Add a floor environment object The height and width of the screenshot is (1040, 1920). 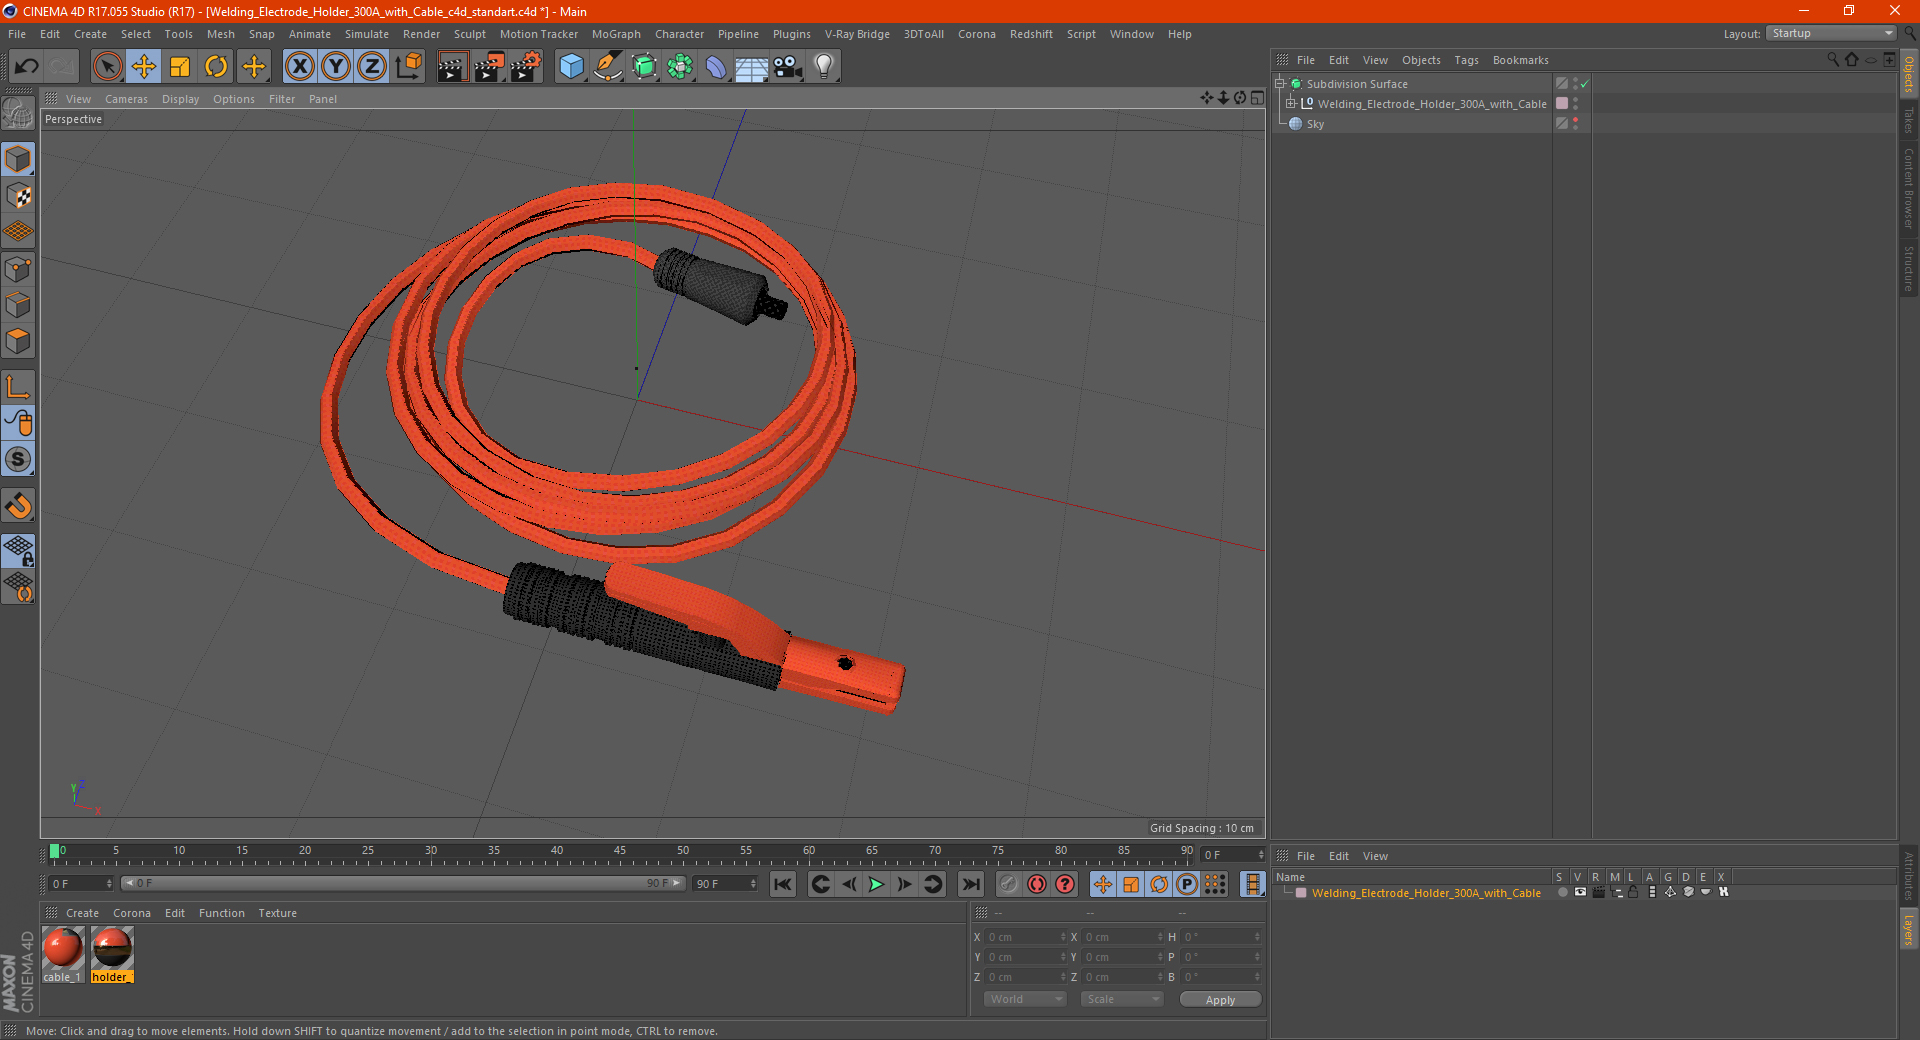[751, 67]
